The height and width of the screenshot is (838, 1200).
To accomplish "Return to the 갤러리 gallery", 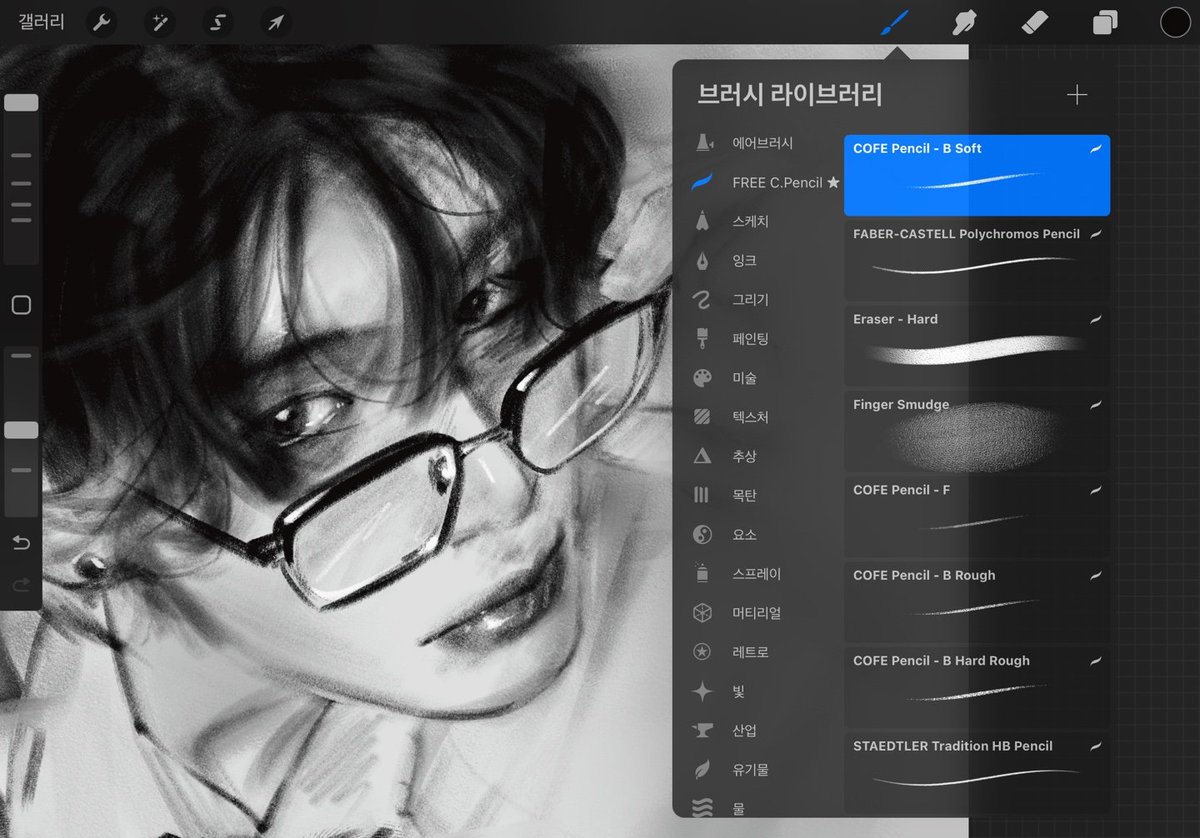I will click(x=41, y=22).
